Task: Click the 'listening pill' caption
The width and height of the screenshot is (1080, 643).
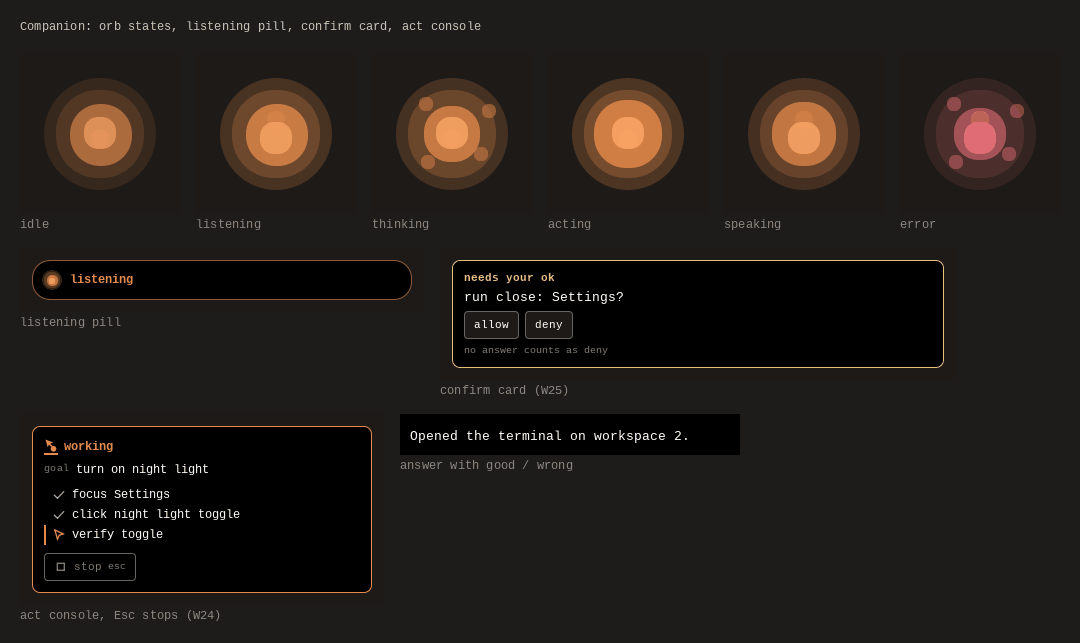Action: click(71, 322)
